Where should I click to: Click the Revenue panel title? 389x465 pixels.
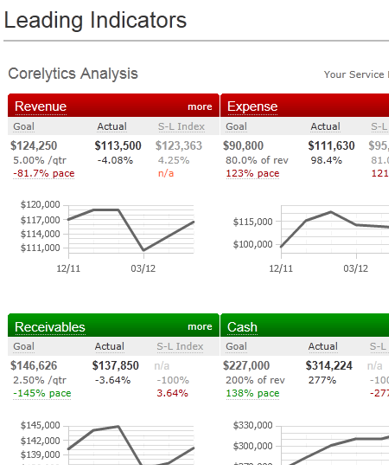[41, 106]
